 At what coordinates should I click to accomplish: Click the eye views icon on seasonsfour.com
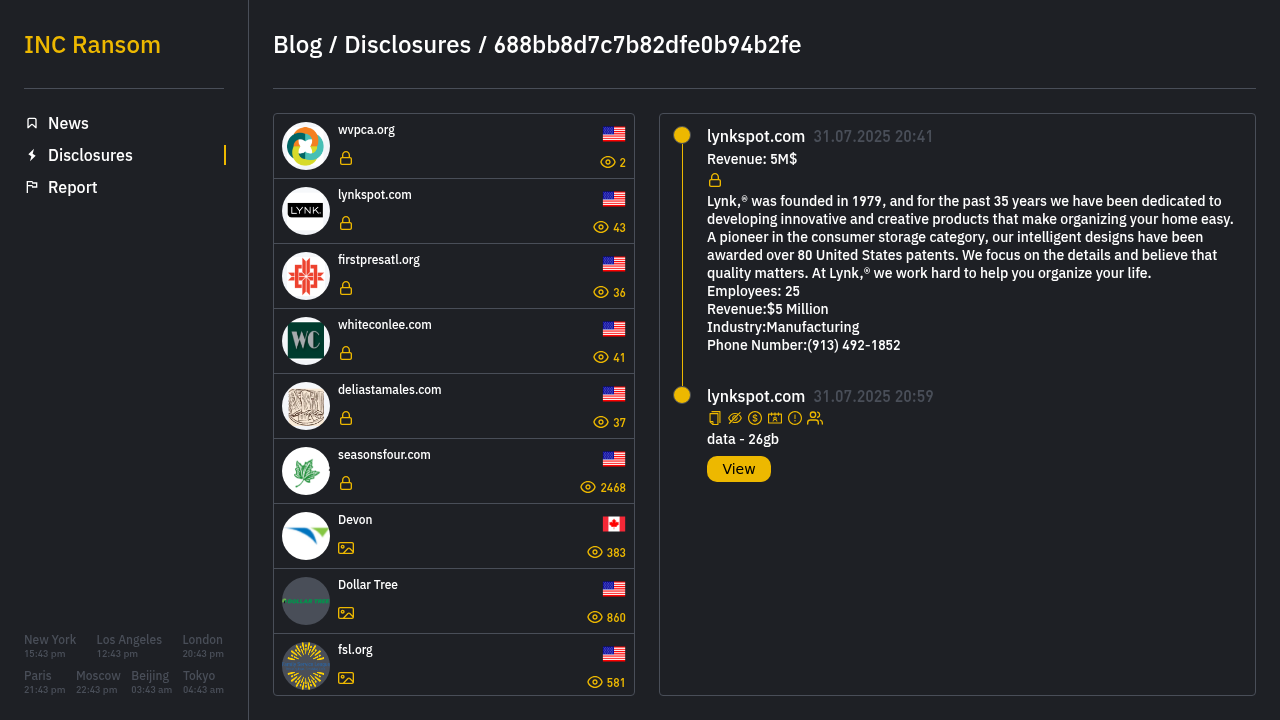tap(588, 487)
